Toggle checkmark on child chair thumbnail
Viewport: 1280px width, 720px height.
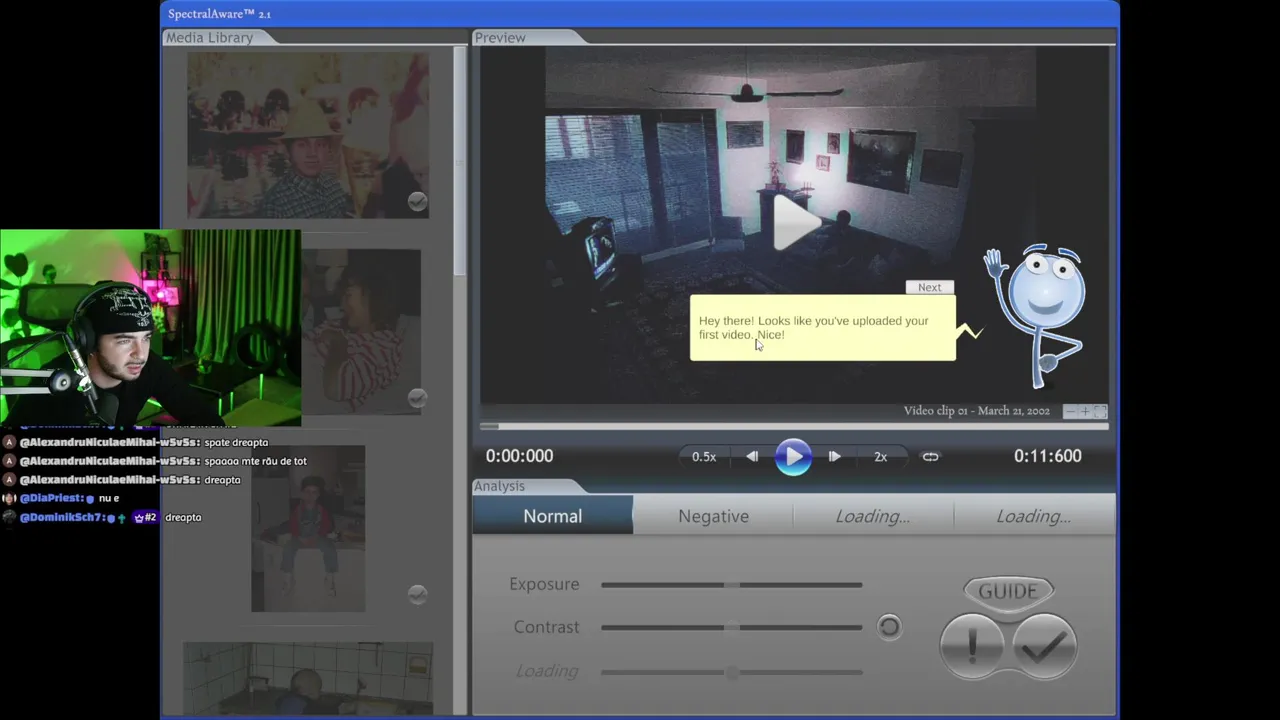[418, 594]
